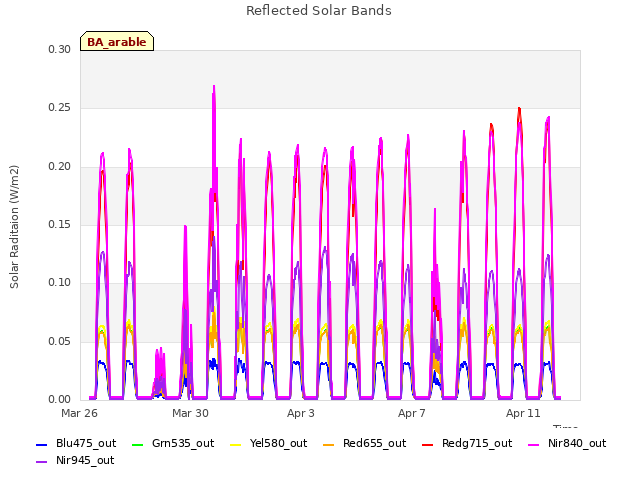Screen dimensions: 640x480
Task: Toggle Grn535_out series in legend
Action: [x=173, y=444]
